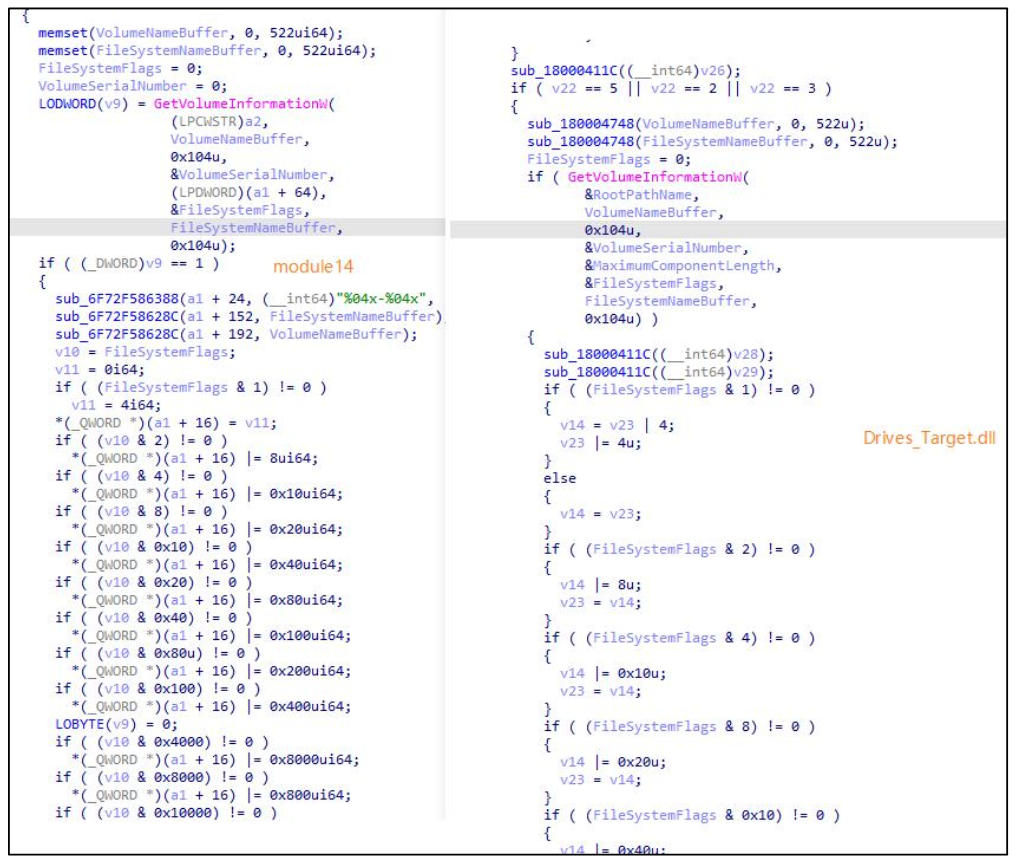Image resolution: width=1019 pixels, height=868 pixels.
Task: Click 'LODWORD(v9) = GetVolumeInformationW(' line
Action: (187, 104)
